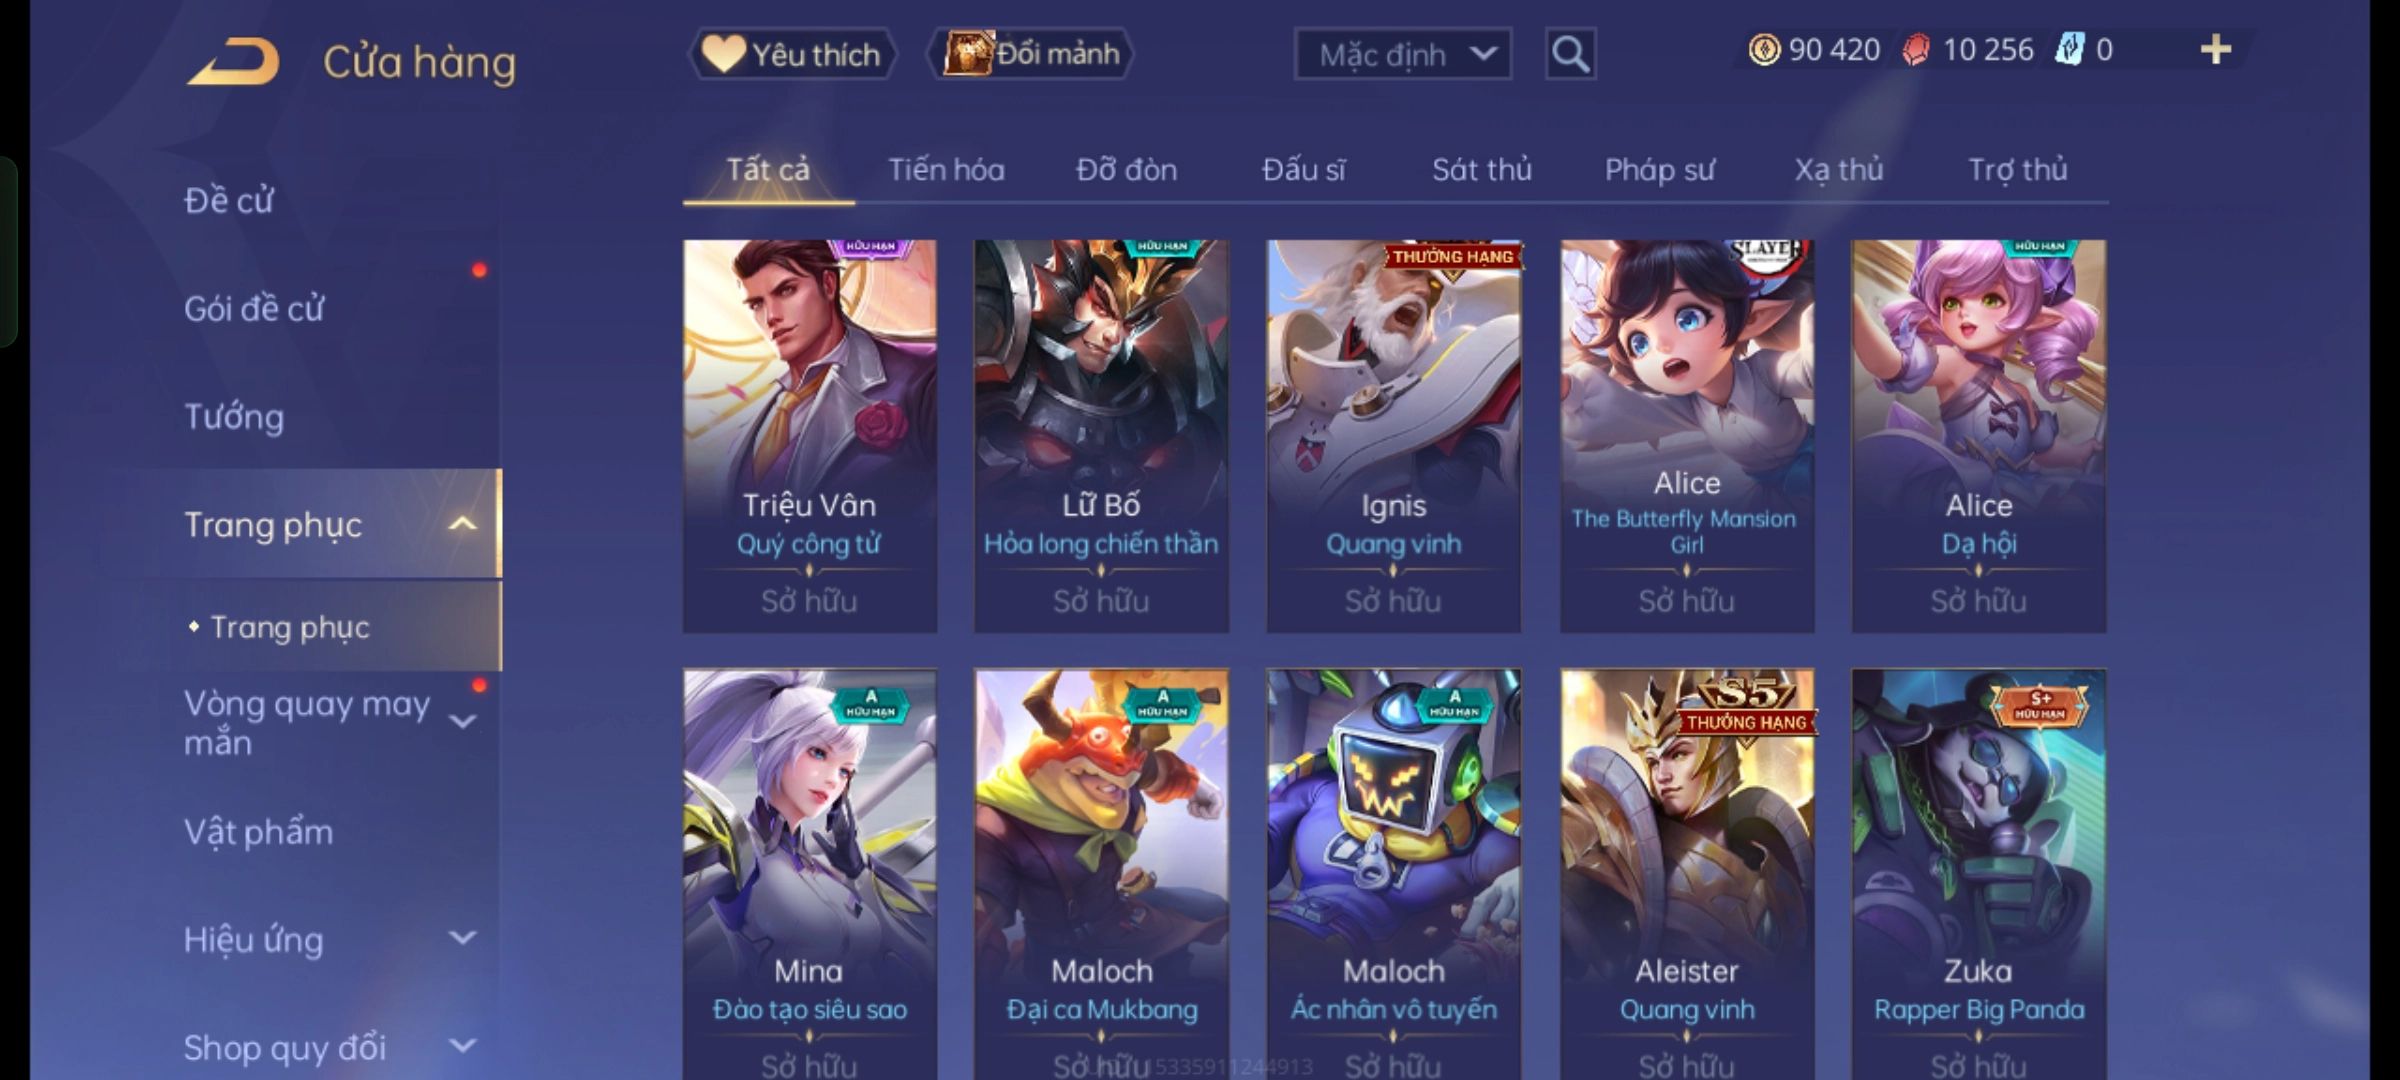
Task: Collapse the Trang phục sidebar section
Action: click(462, 524)
